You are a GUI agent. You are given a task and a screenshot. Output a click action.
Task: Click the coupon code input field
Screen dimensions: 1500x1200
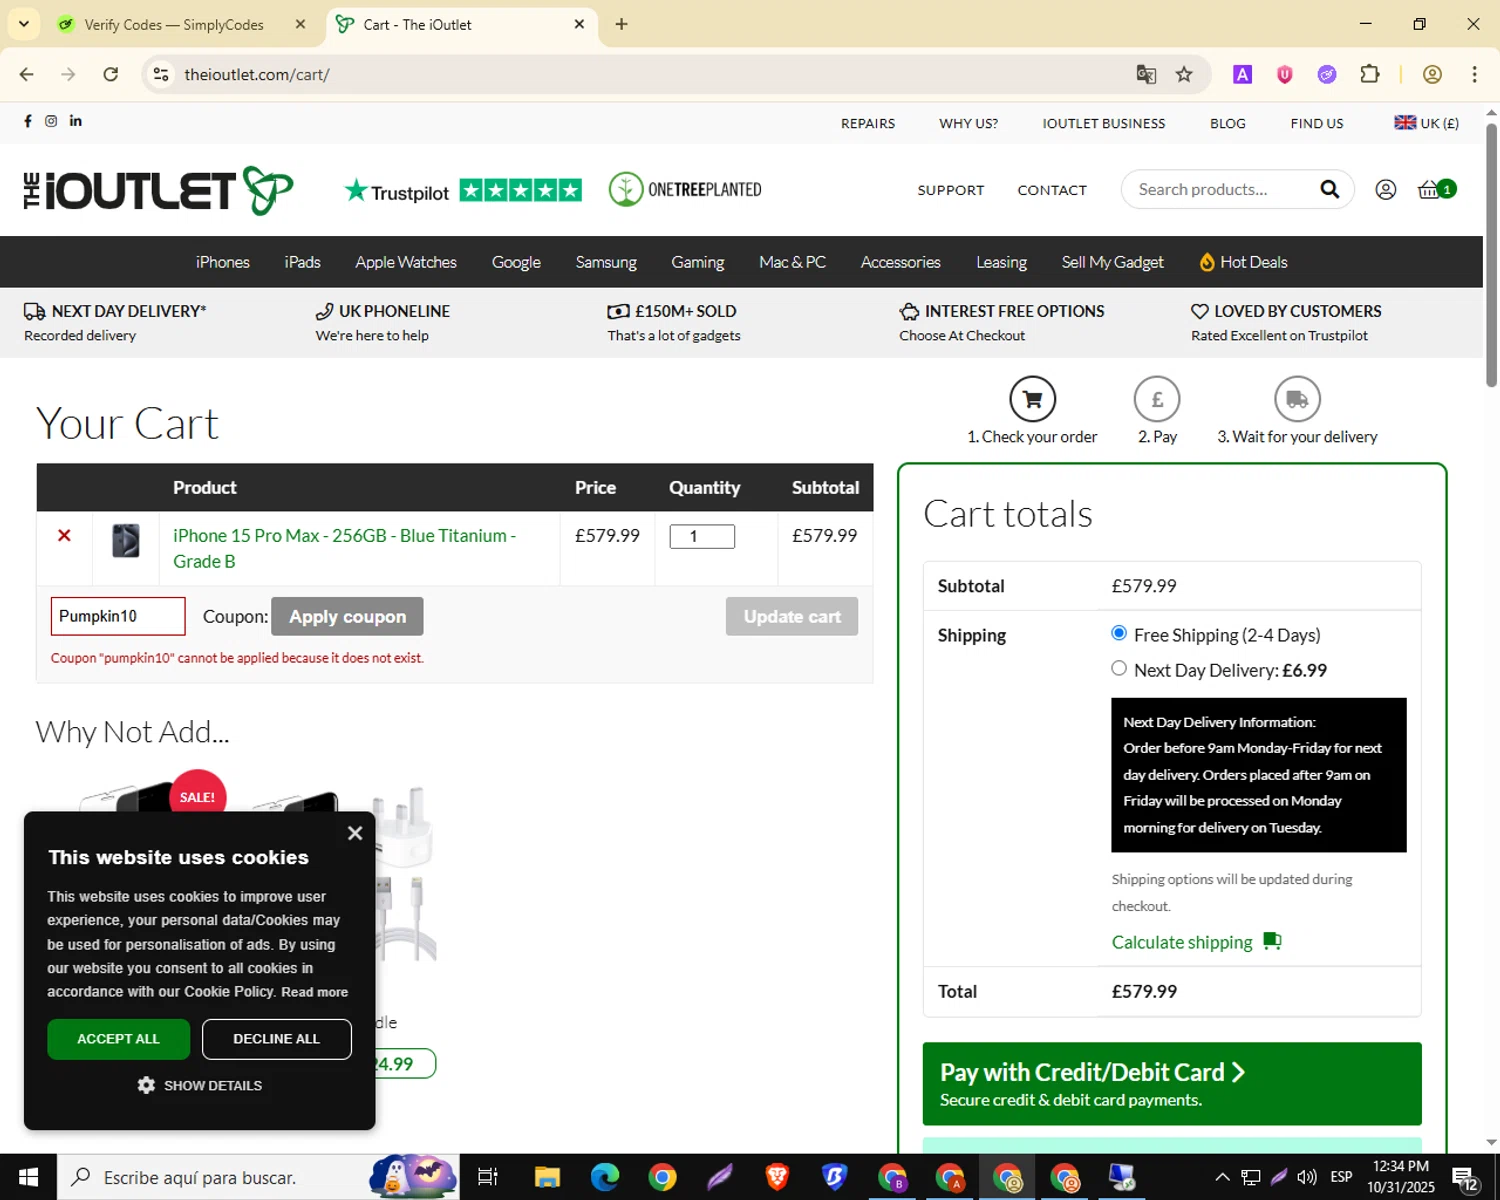coord(118,616)
